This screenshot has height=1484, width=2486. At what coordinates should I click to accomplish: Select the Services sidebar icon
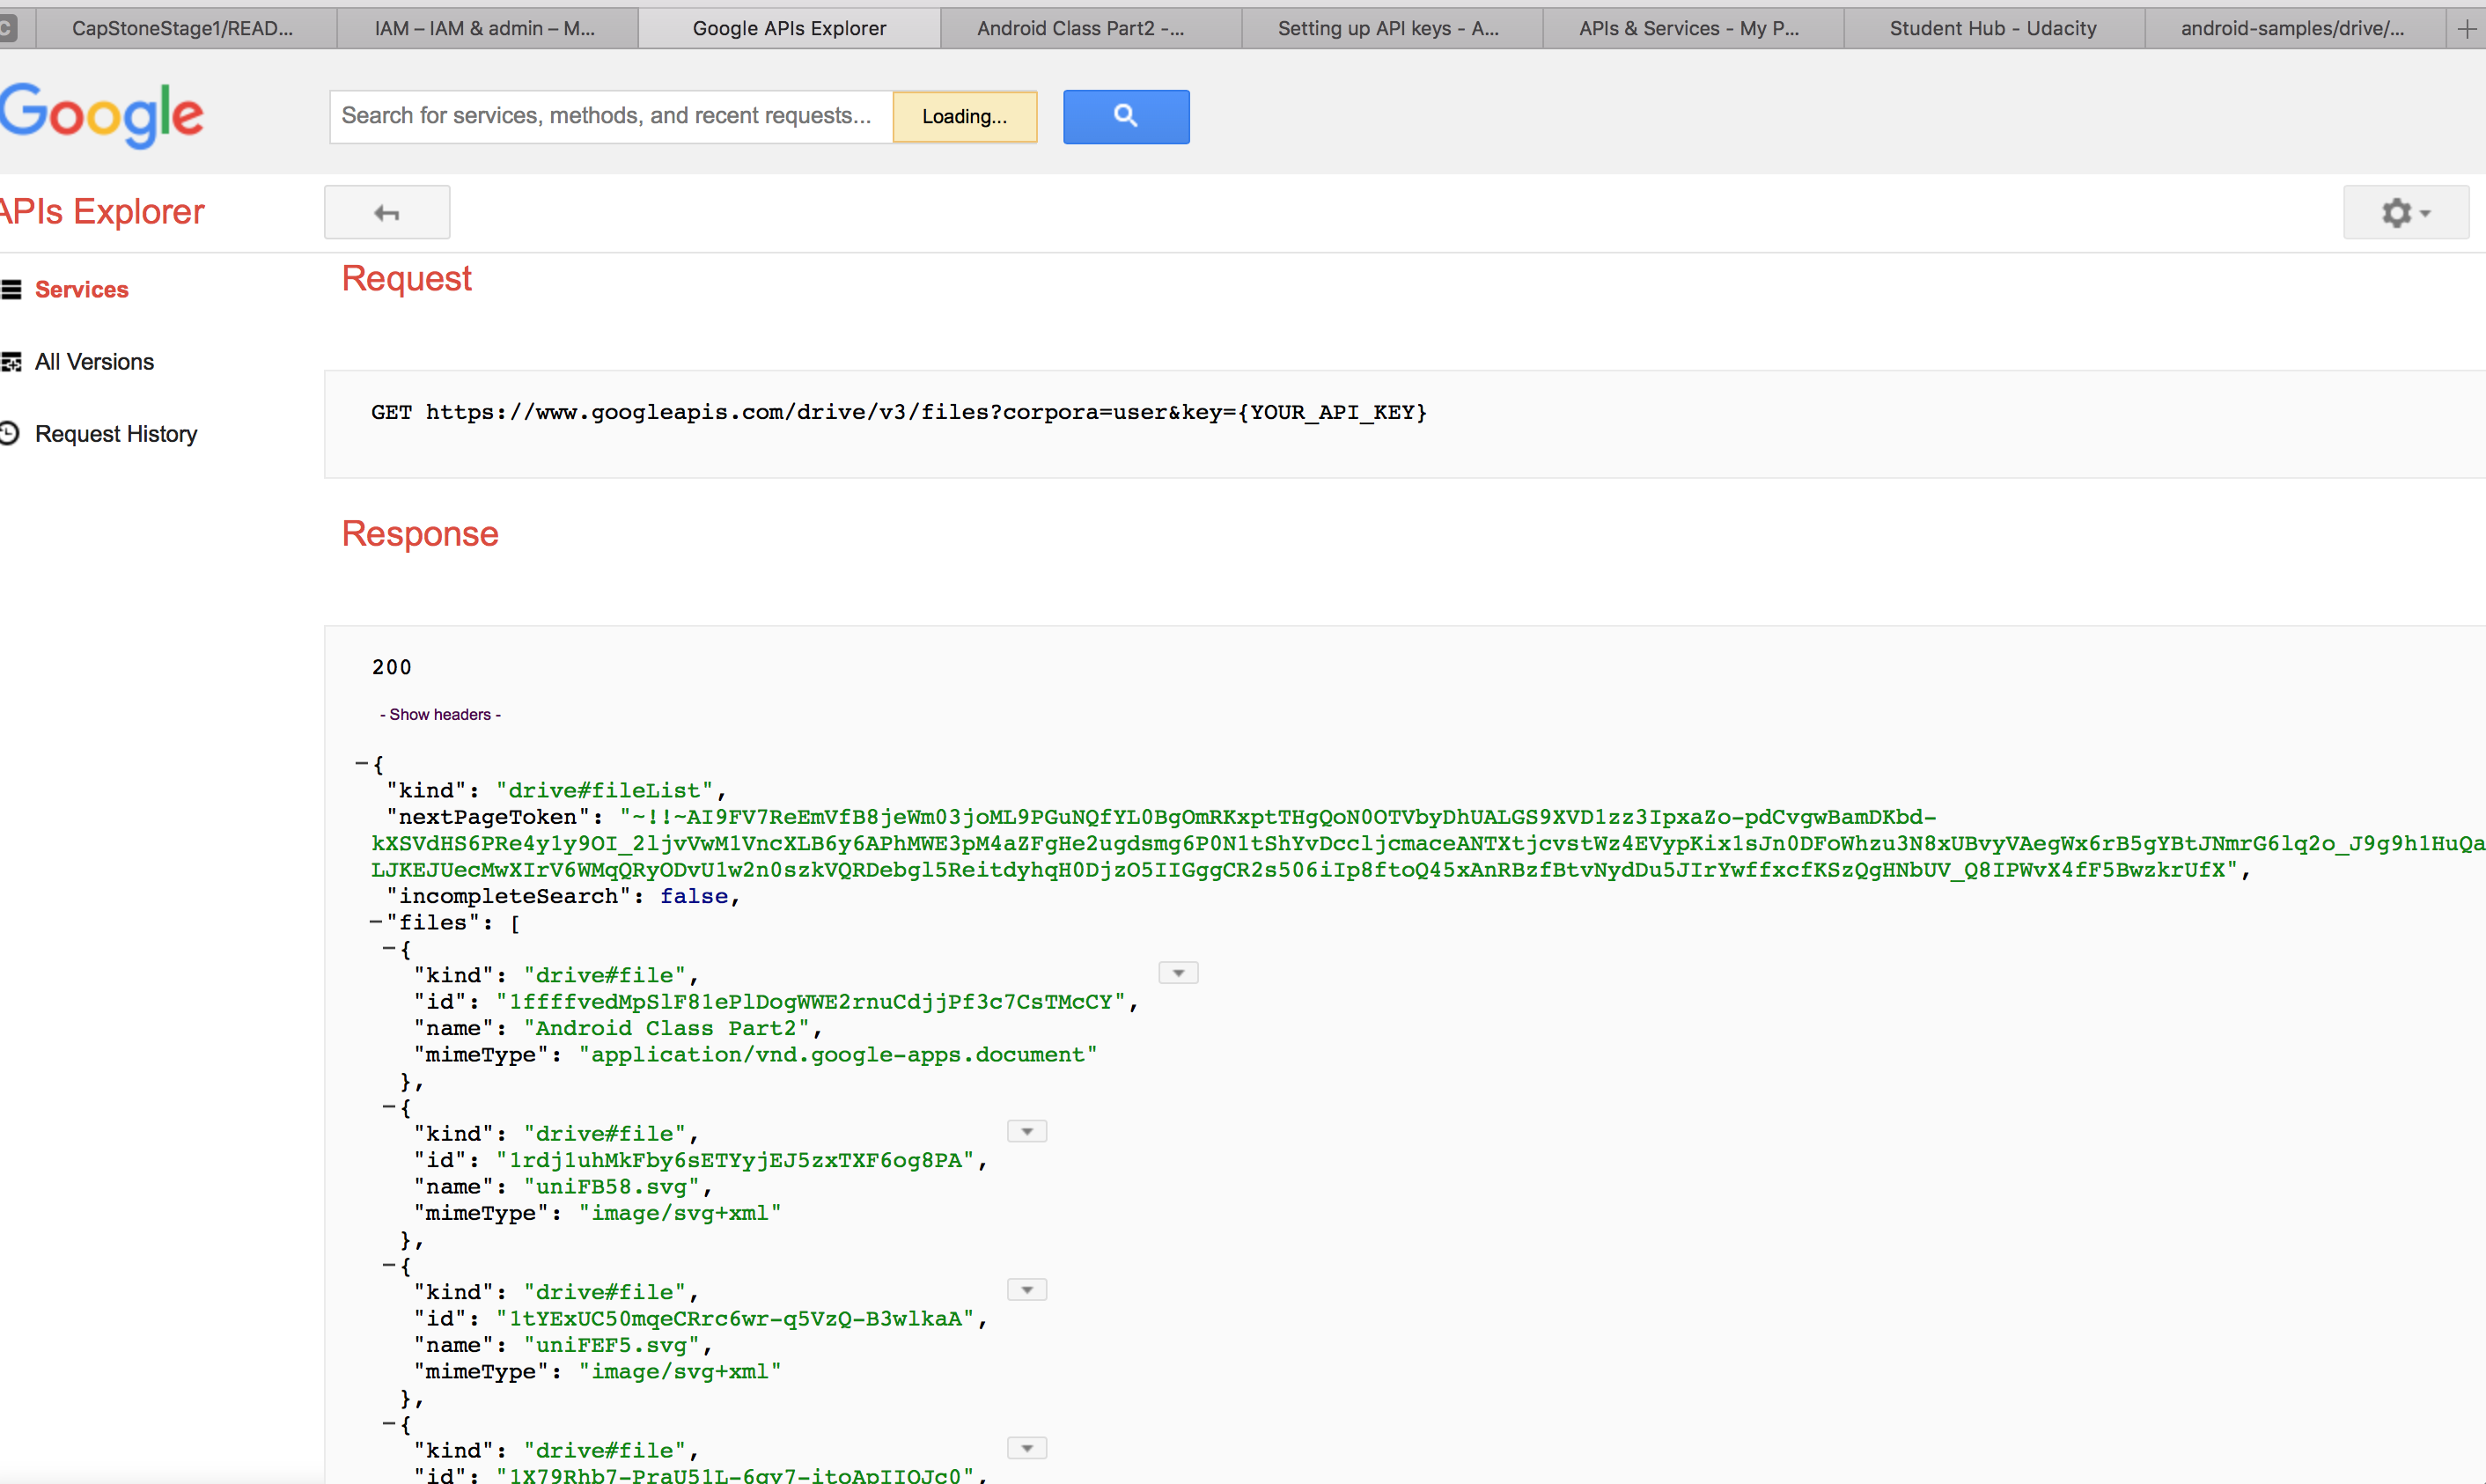[11, 289]
